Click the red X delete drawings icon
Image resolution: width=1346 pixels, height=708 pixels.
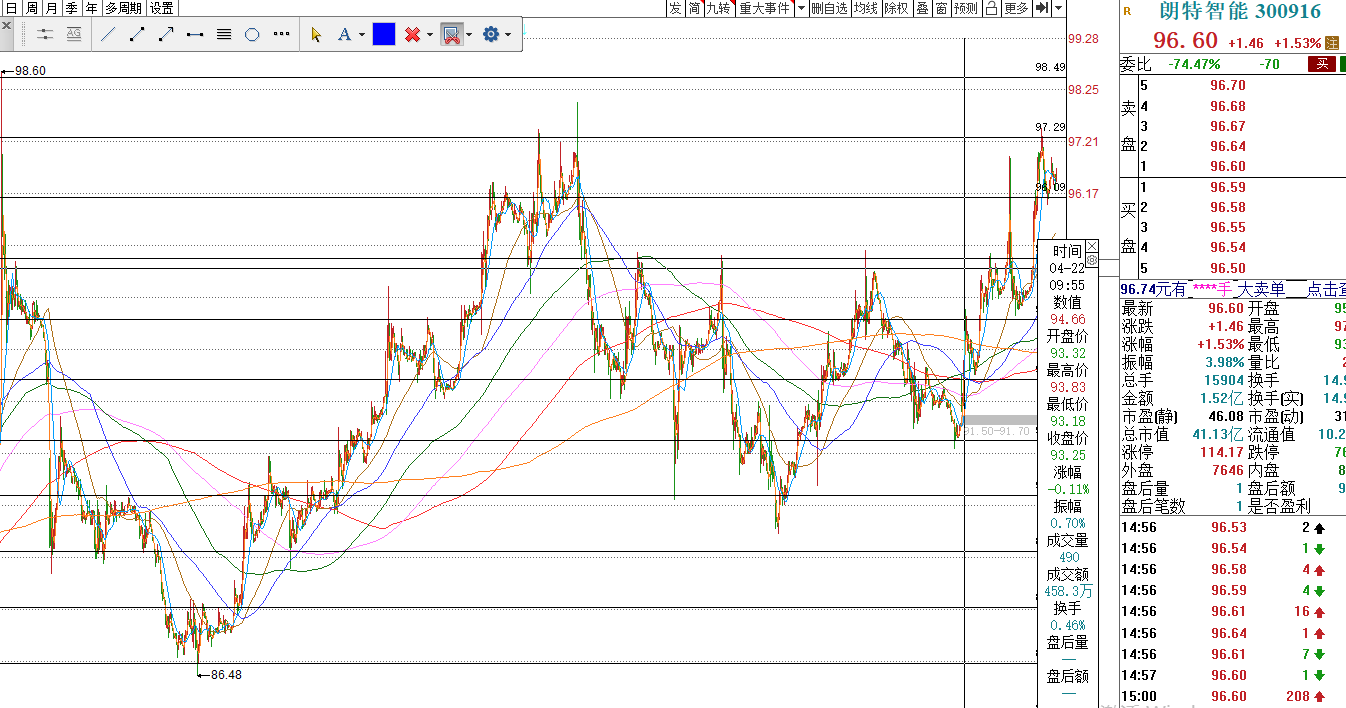pyautogui.click(x=411, y=34)
